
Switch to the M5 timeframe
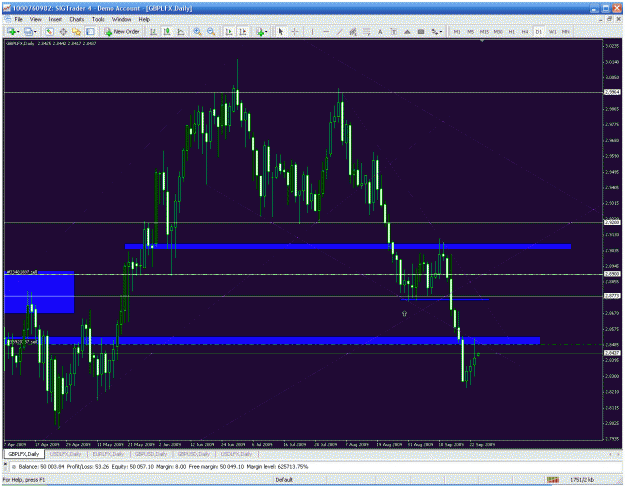pos(470,32)
